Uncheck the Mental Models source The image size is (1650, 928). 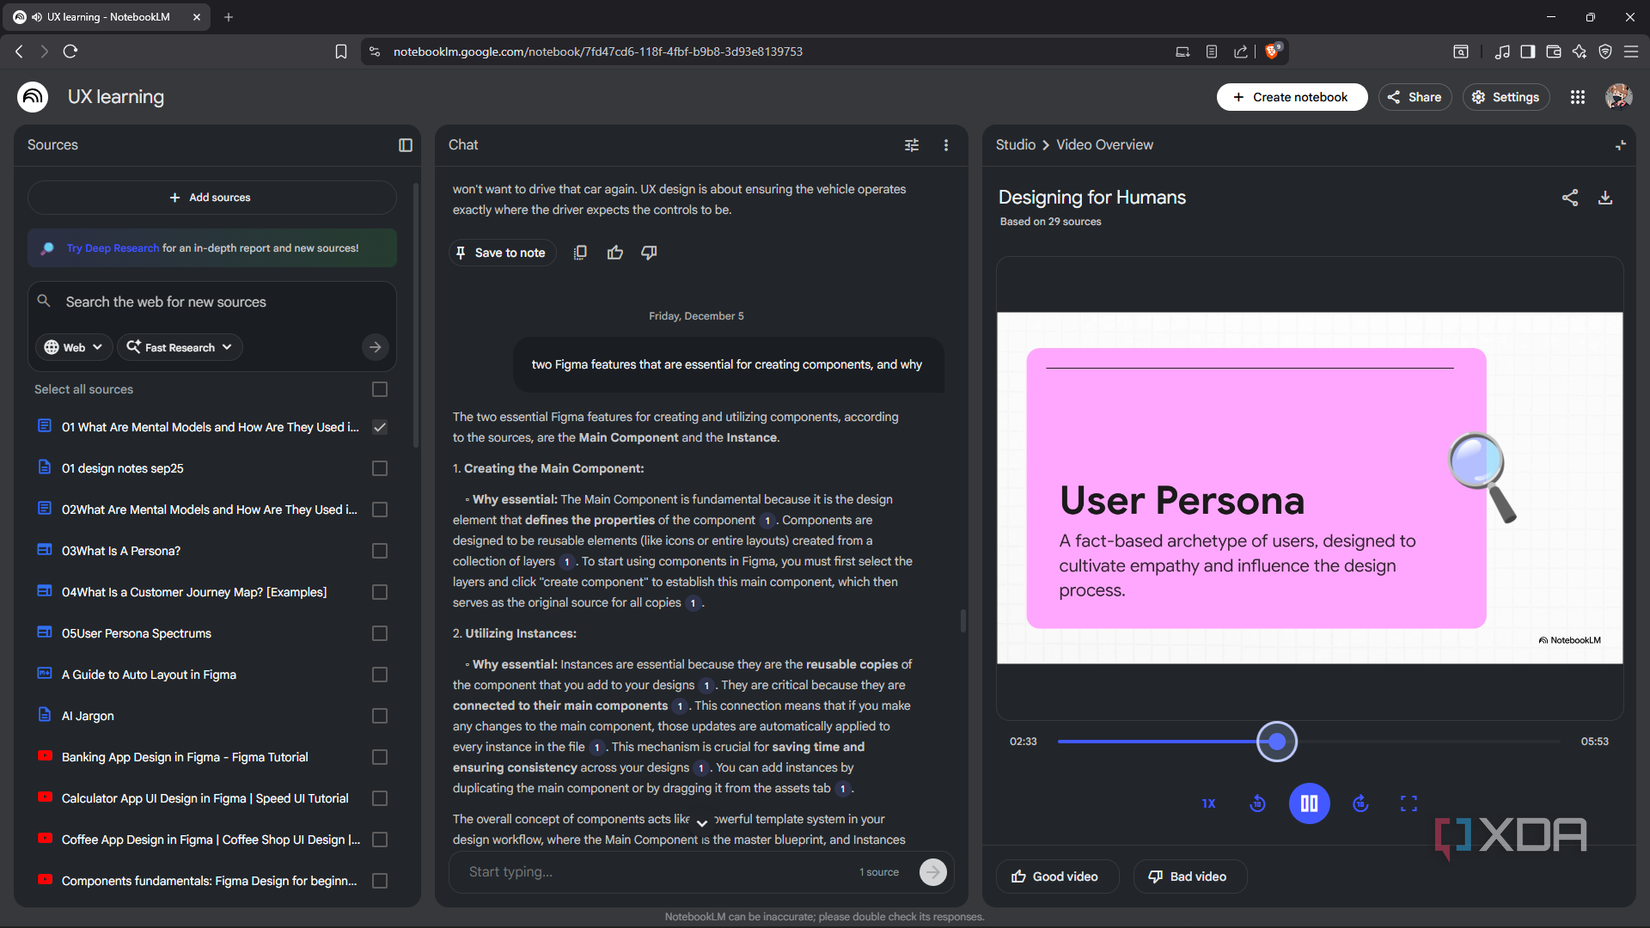[x=380, y=427]
